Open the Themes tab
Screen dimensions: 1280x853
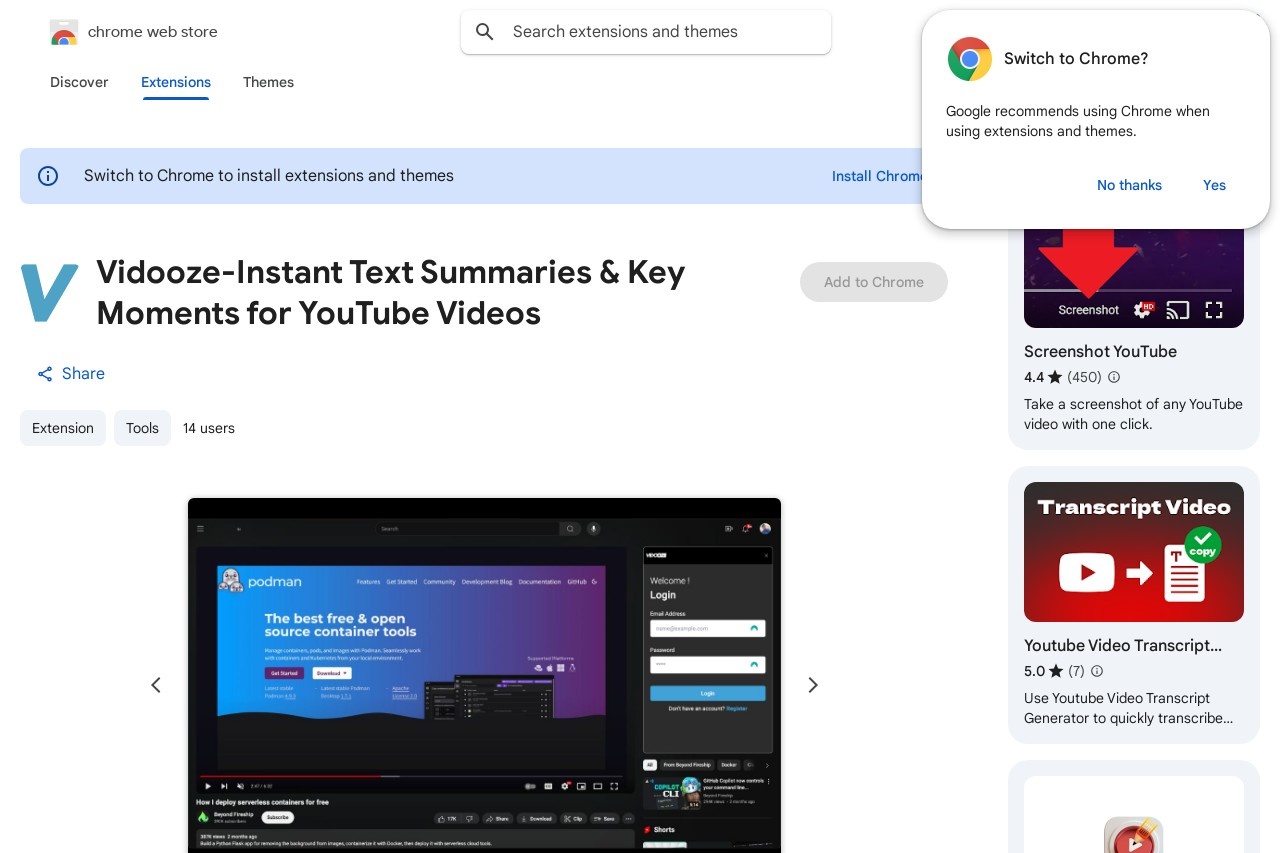point(268,82)
